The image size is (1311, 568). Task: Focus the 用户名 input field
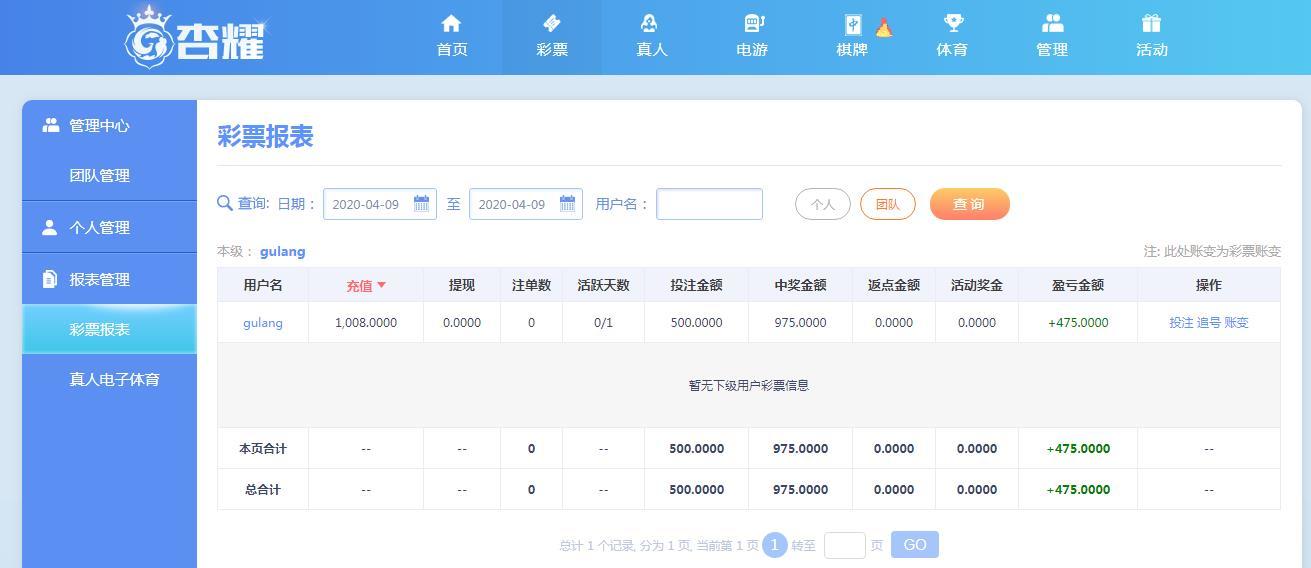click(709, 204)
